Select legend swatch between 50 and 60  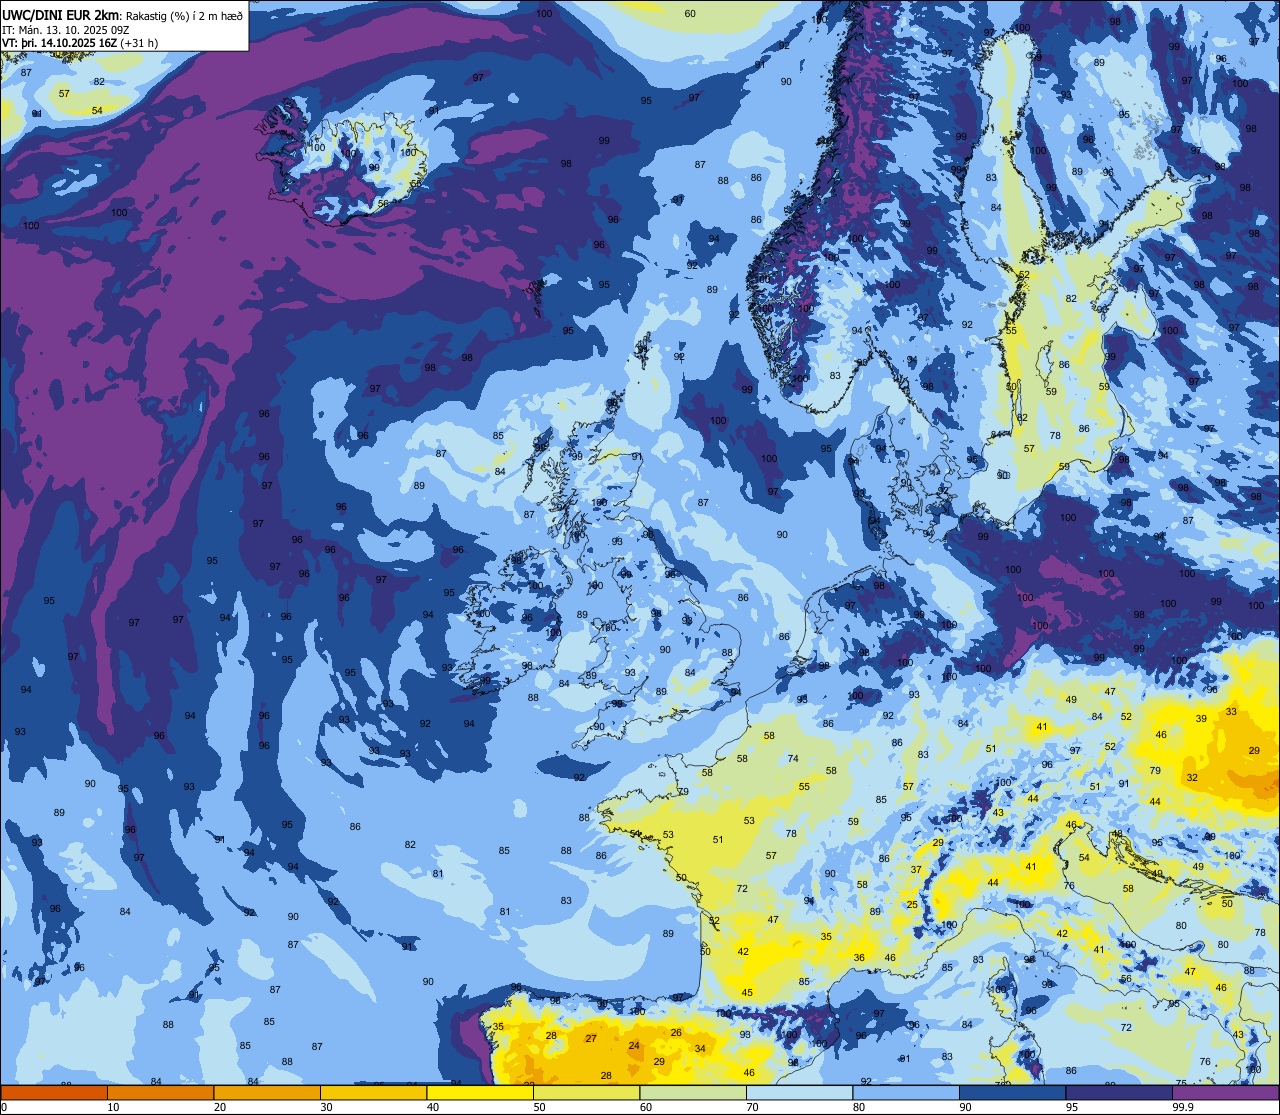pos(586,1092)
